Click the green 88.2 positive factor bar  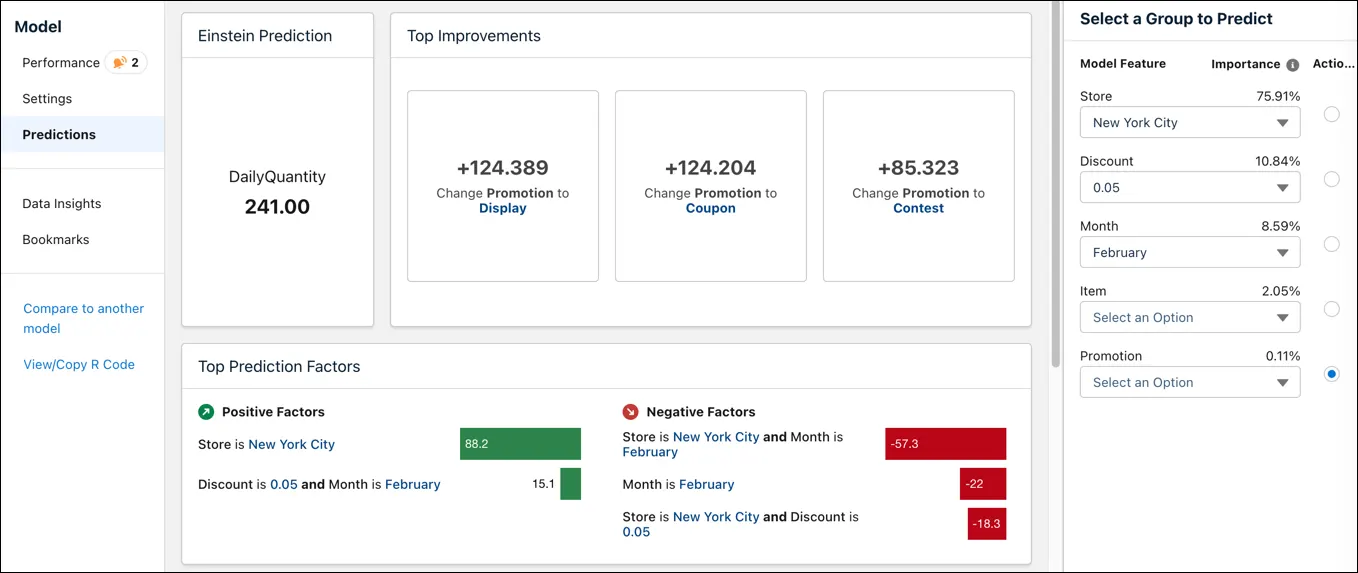coord(520,444)
